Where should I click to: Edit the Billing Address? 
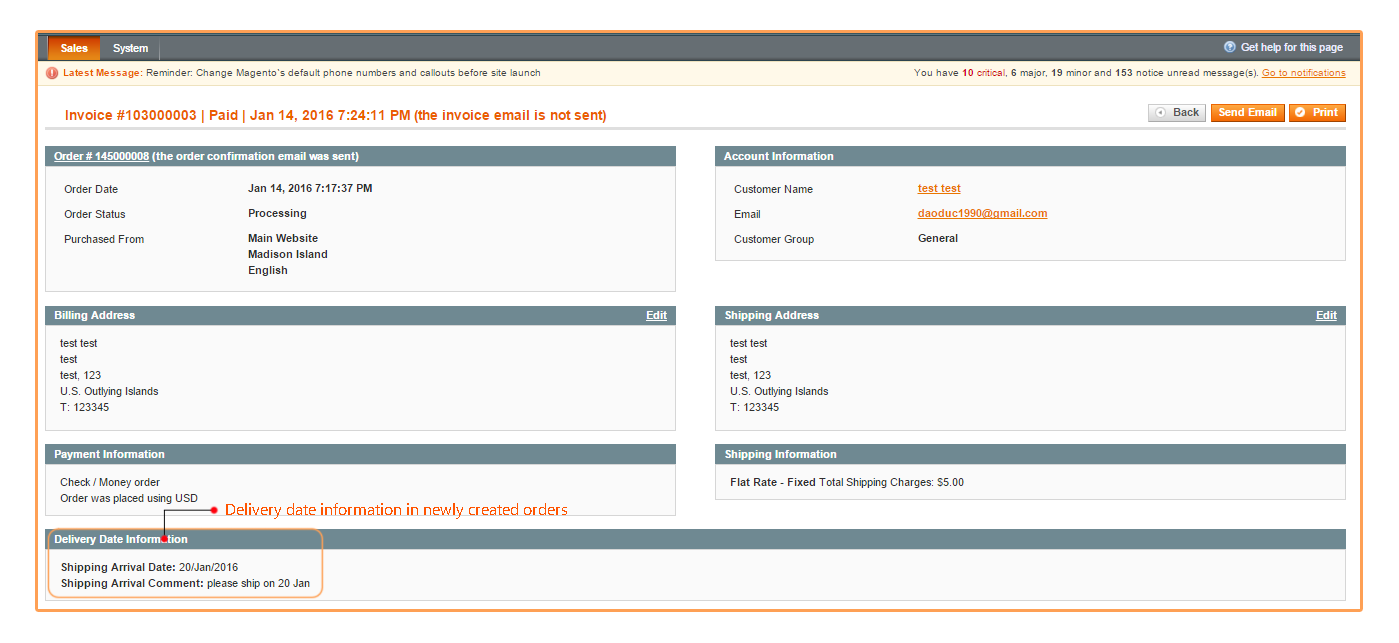(x=656, y=315)
